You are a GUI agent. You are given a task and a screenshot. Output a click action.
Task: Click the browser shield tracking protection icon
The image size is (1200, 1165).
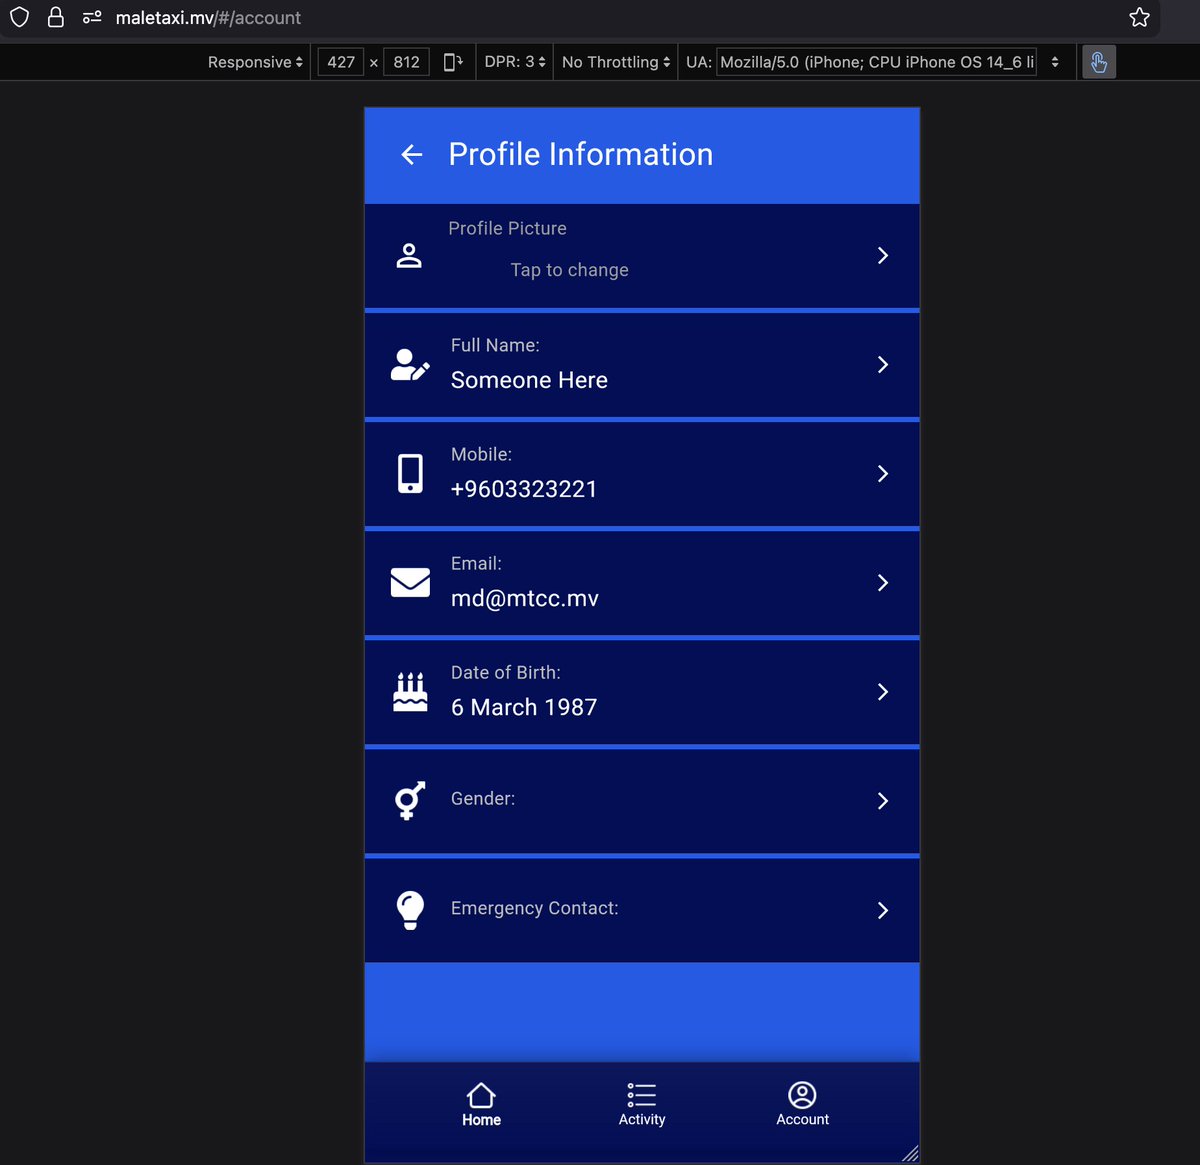[20, 17]
